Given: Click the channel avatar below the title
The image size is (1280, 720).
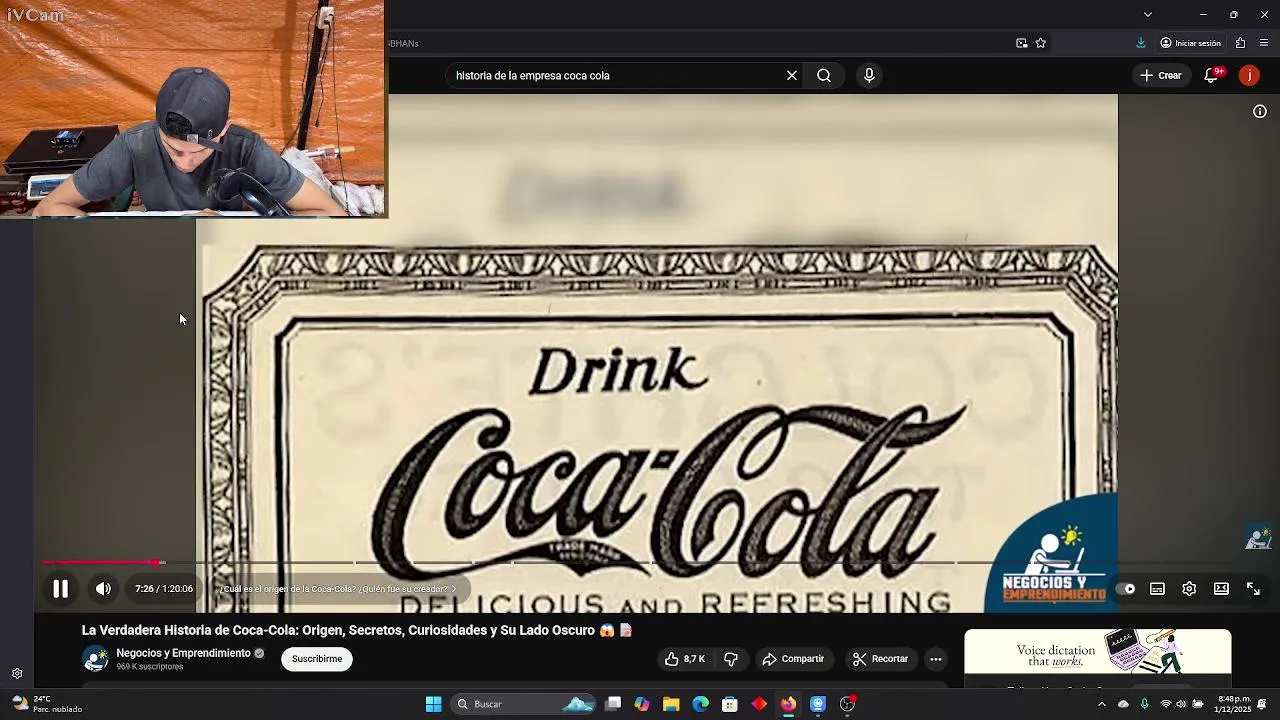Looking at the screenshot, I should click(95, 659).
